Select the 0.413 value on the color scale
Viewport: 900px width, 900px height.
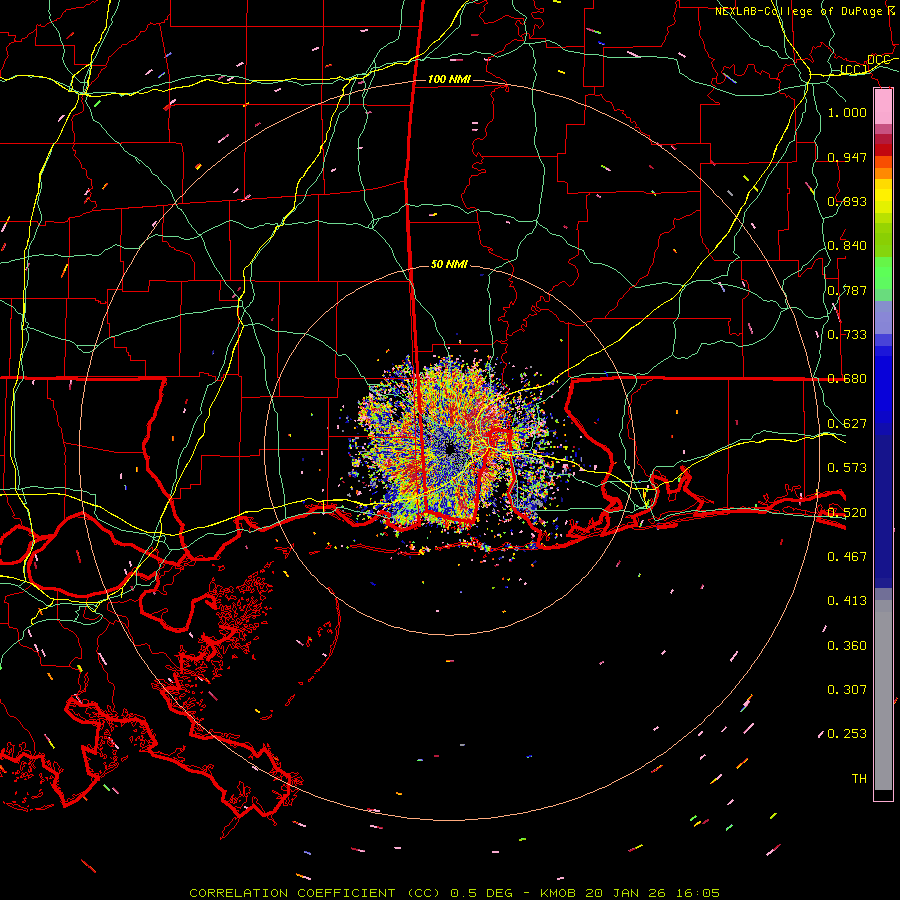point(847,601)
